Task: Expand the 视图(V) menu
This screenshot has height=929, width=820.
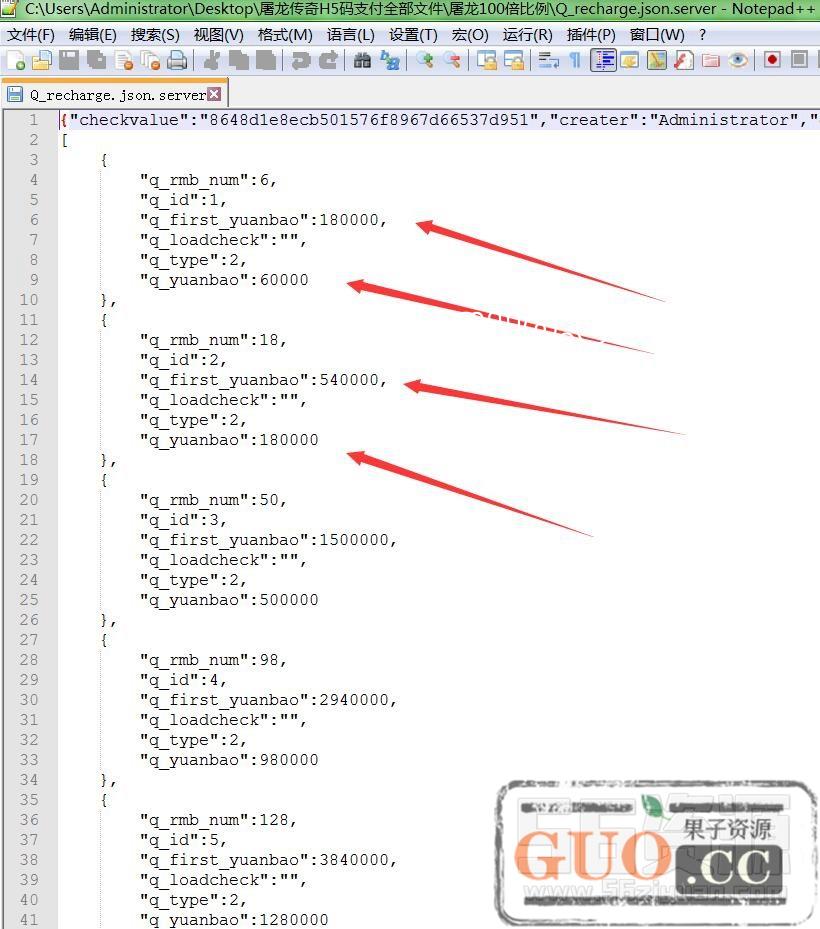Action: (x=218, y=34)
